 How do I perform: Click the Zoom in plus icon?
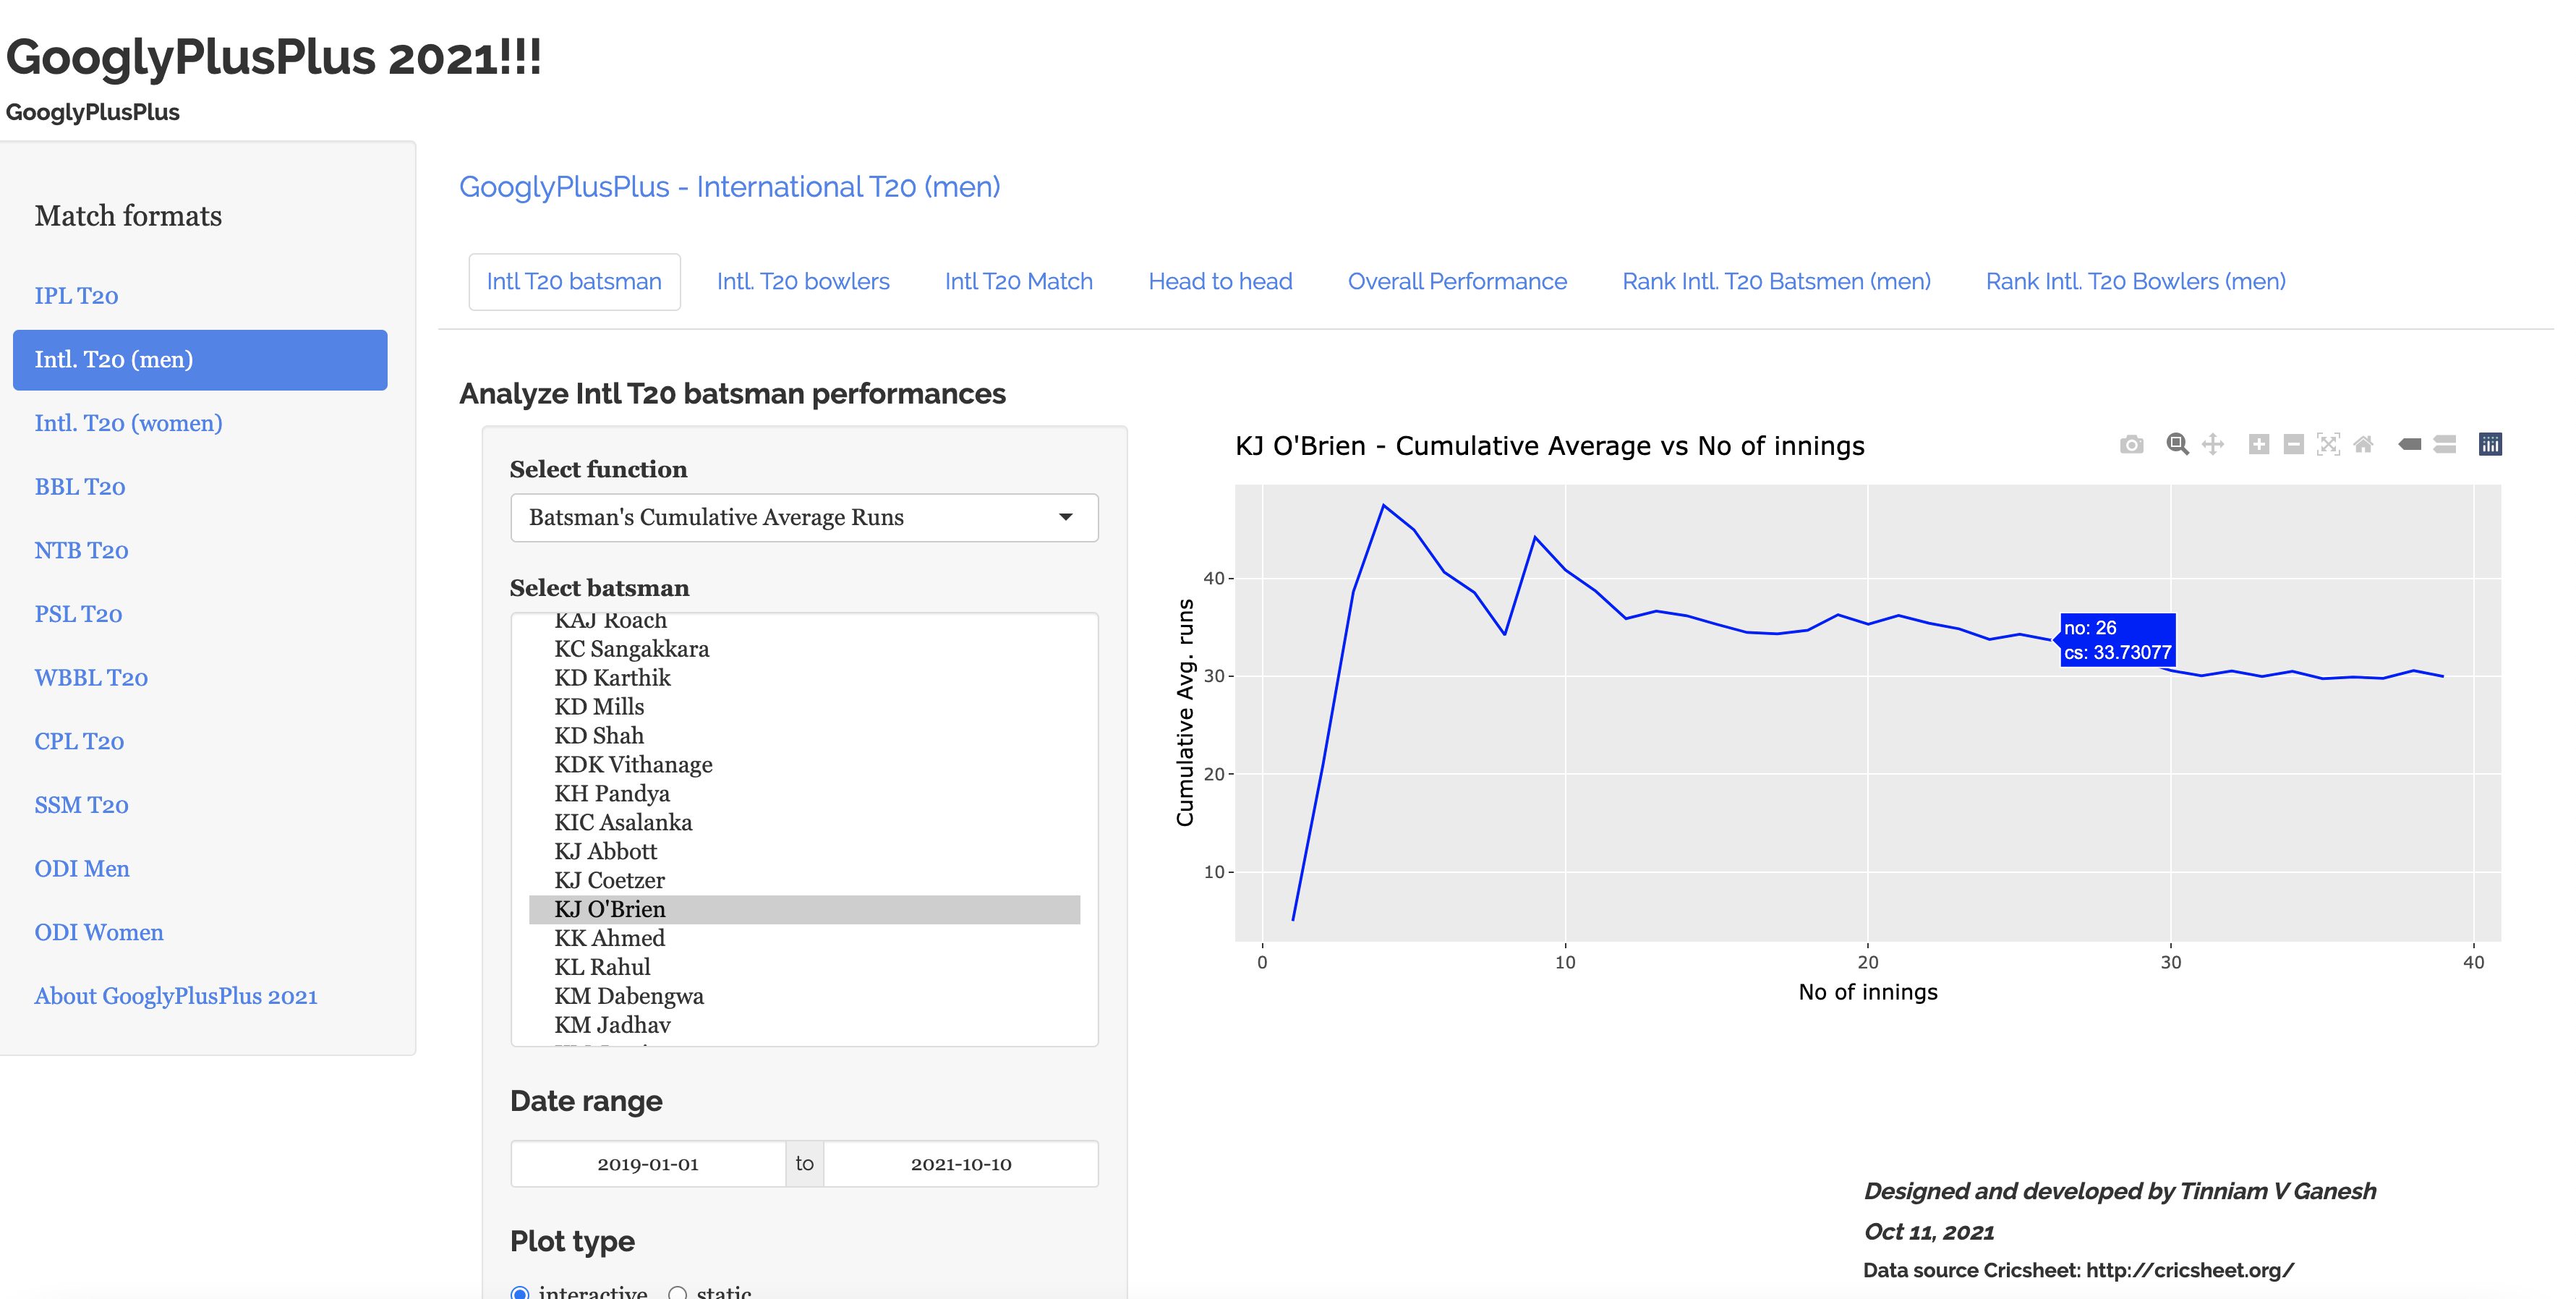click(x=2258, y=444)
